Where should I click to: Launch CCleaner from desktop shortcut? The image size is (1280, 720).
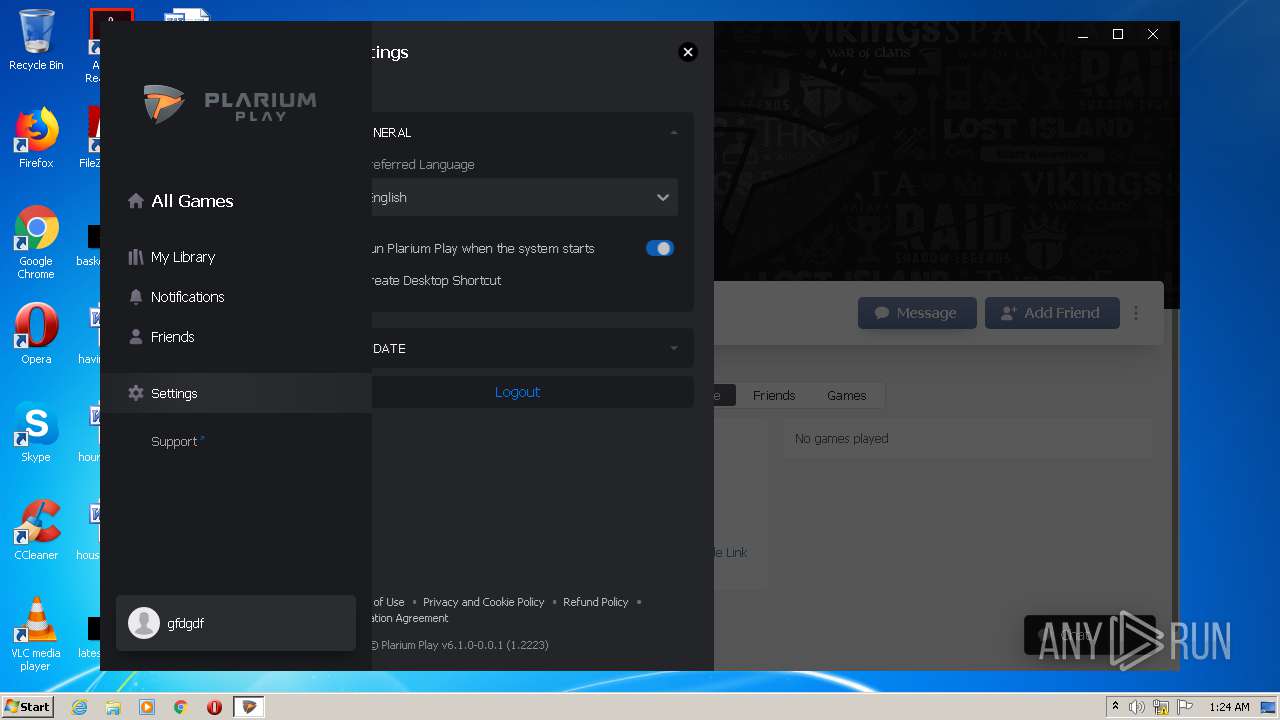pos(36,530)
